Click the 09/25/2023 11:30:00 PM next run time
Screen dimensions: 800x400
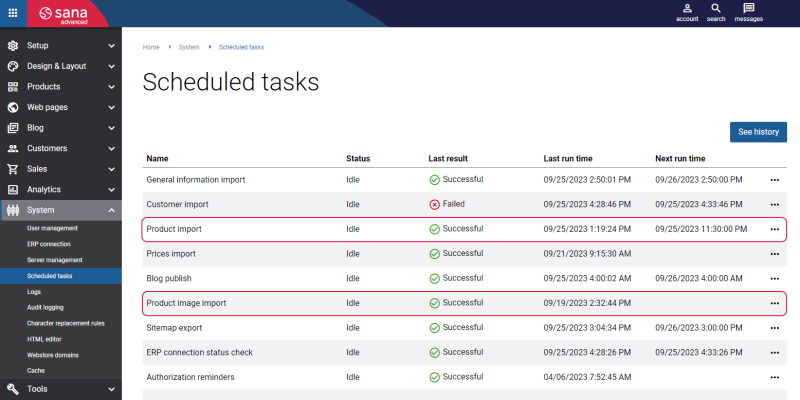[x=701, y=230]
